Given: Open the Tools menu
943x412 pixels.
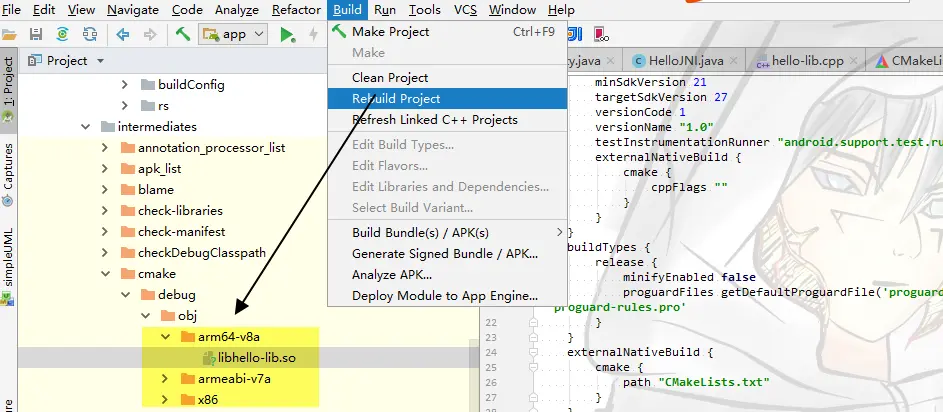Looking at the screenshot, I should (x=425, y=10).
